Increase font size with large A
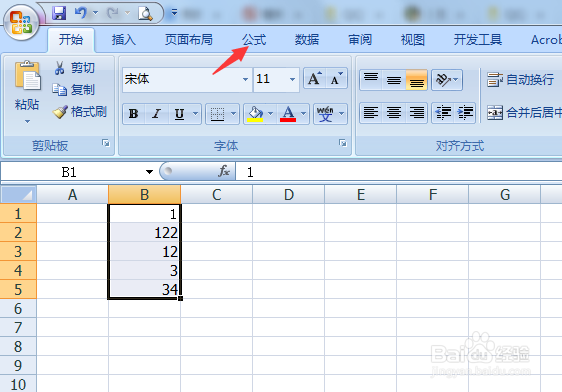 [315, 79]
